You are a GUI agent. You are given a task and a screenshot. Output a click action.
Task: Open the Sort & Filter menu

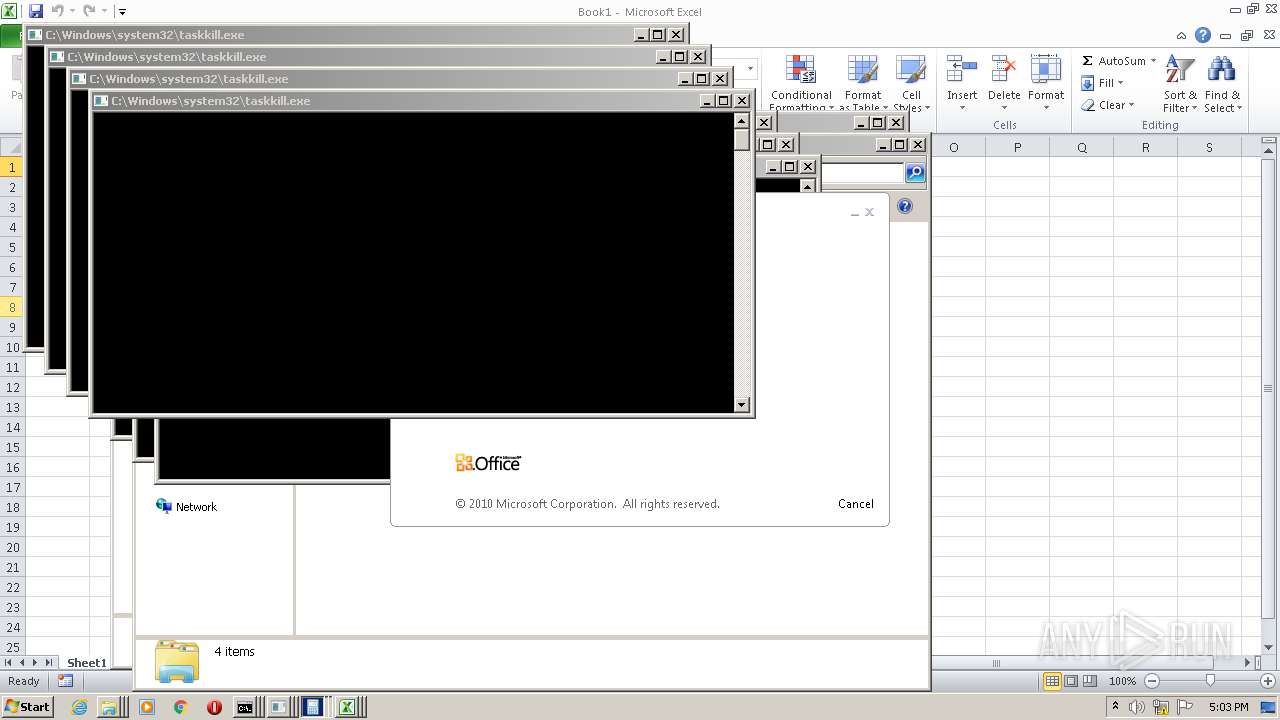[1180, 84]
